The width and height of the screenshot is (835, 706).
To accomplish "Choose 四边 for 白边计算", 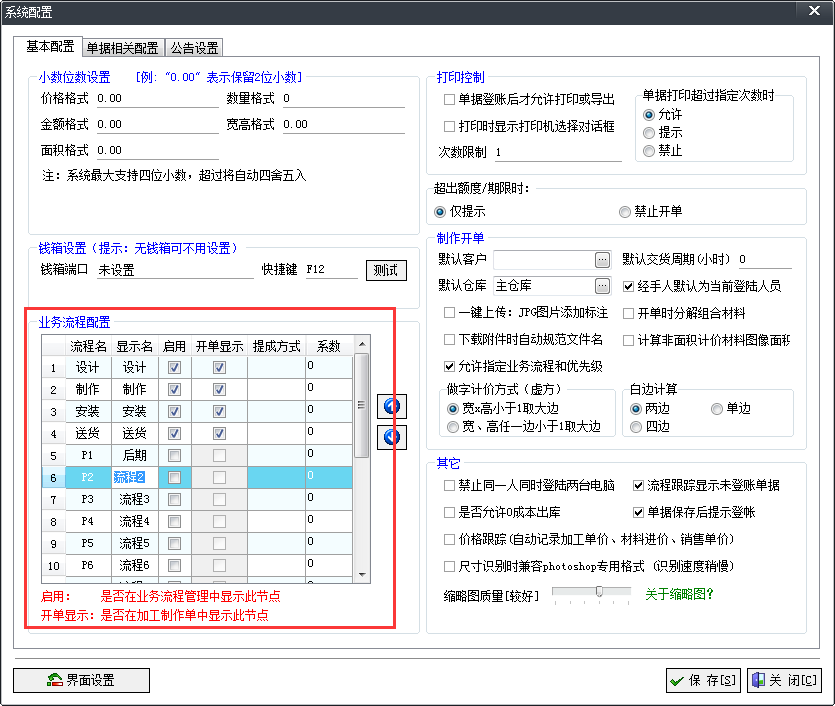I will click(x=636, y=427).
